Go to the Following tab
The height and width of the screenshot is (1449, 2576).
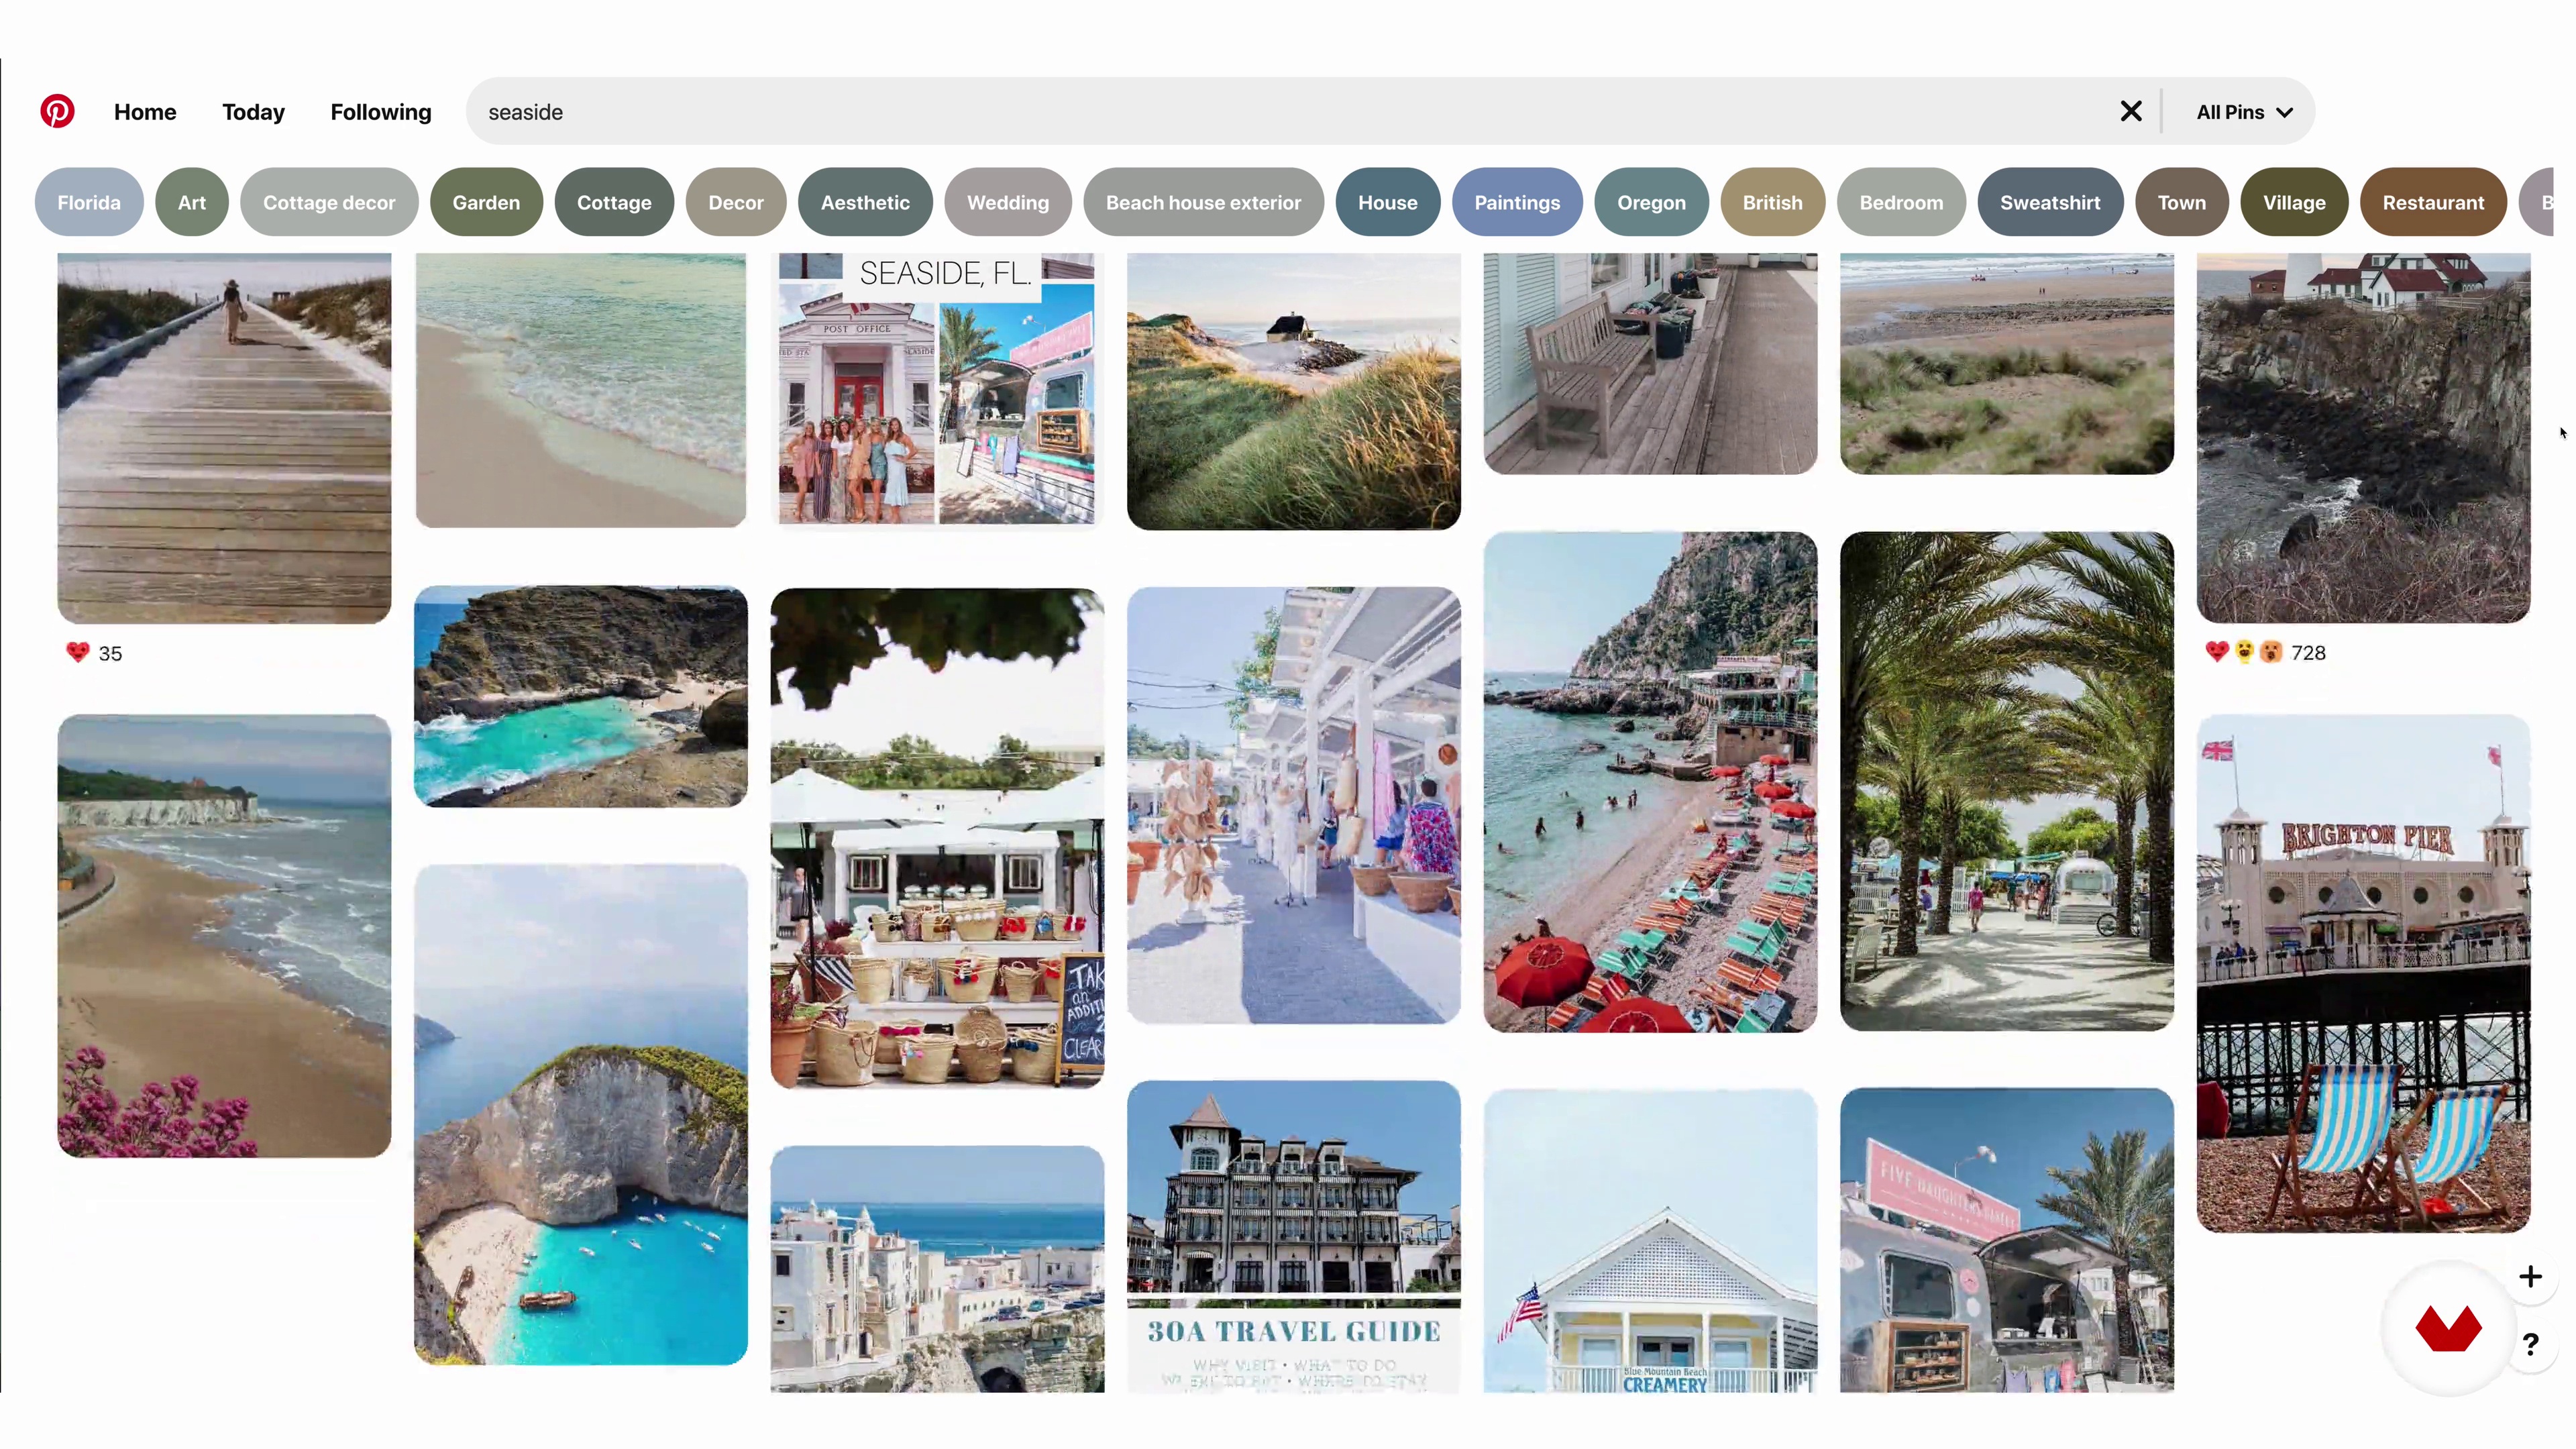381,112
